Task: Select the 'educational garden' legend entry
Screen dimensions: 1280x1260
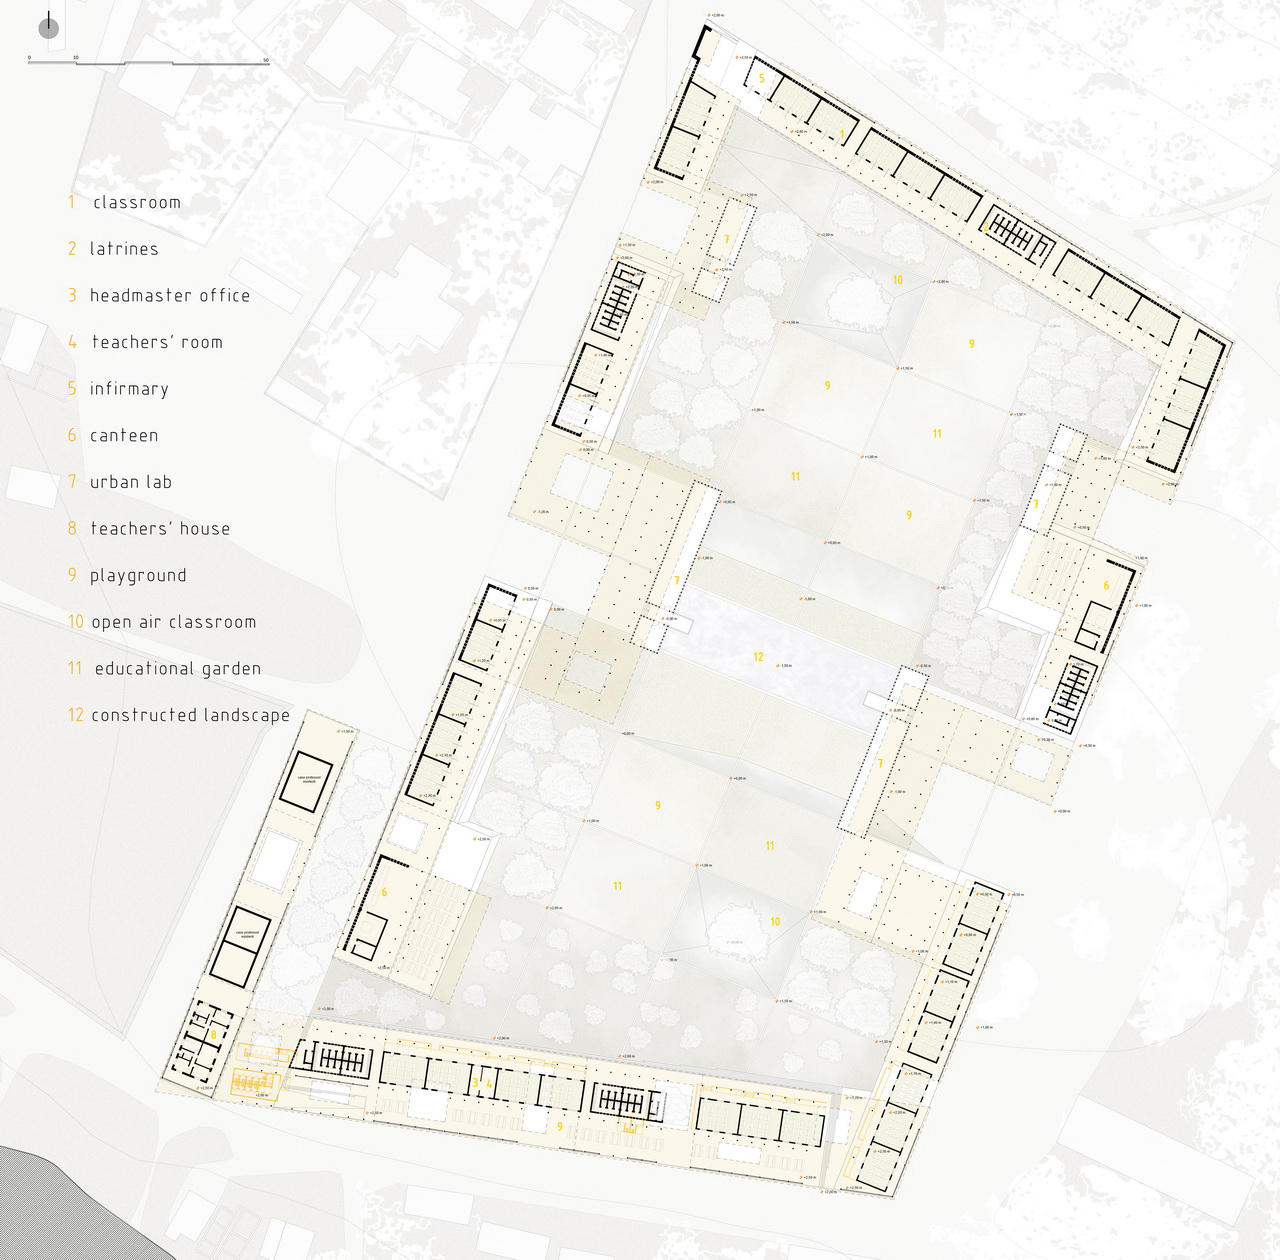Action: [x=177, y=669]
